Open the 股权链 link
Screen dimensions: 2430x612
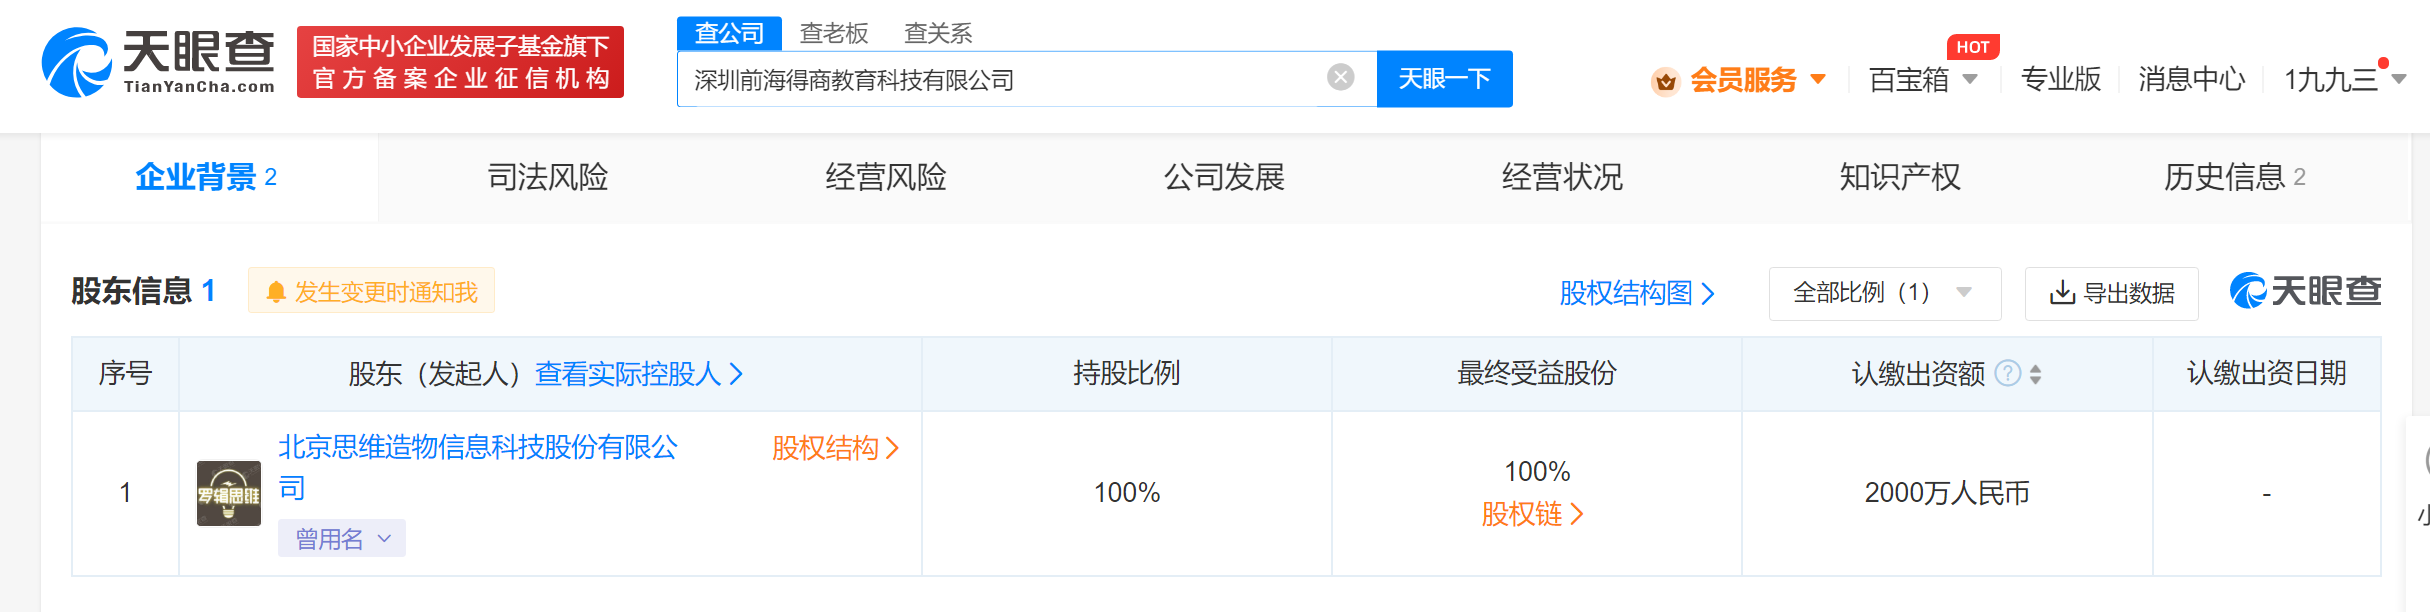point(1533,514)
